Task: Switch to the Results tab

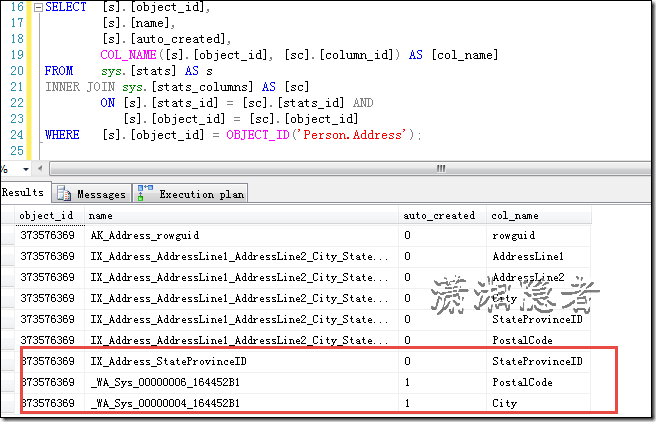Action: tap(23, 193)
